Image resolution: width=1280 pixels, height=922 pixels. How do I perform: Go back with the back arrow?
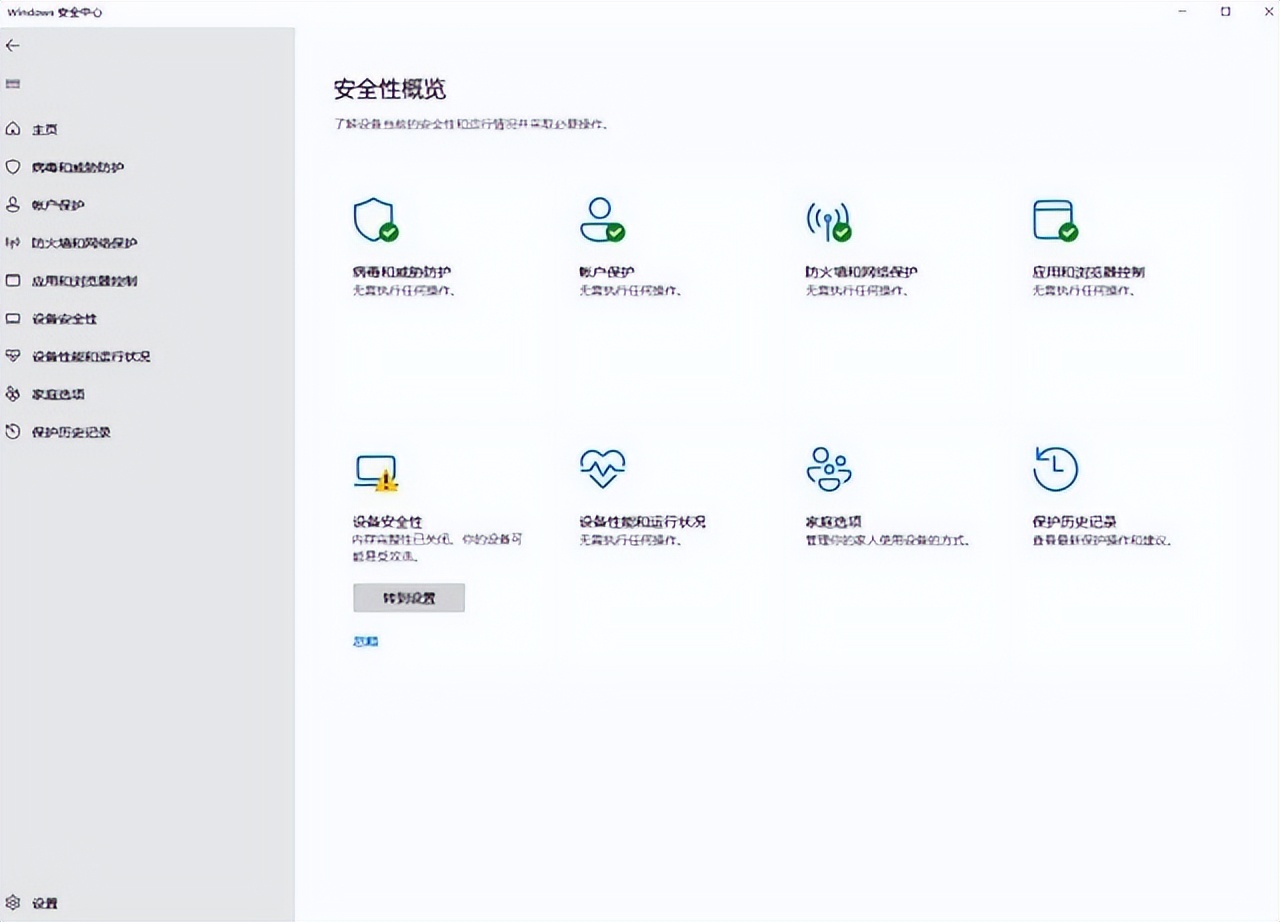point(13,46)
